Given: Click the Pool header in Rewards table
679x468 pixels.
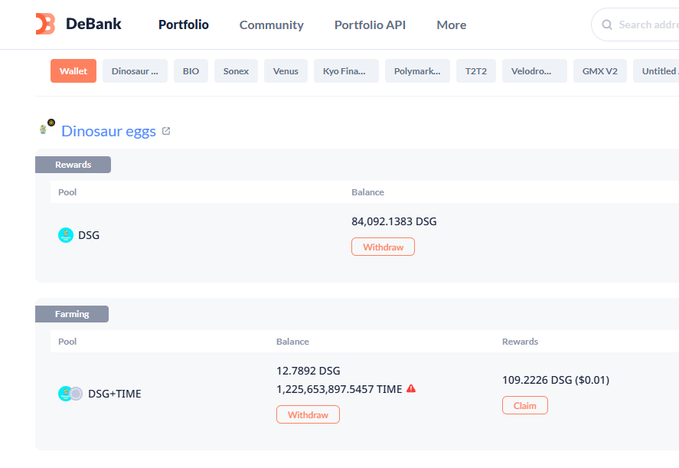Looking at the screenshot, I should [x=68, y=192].
